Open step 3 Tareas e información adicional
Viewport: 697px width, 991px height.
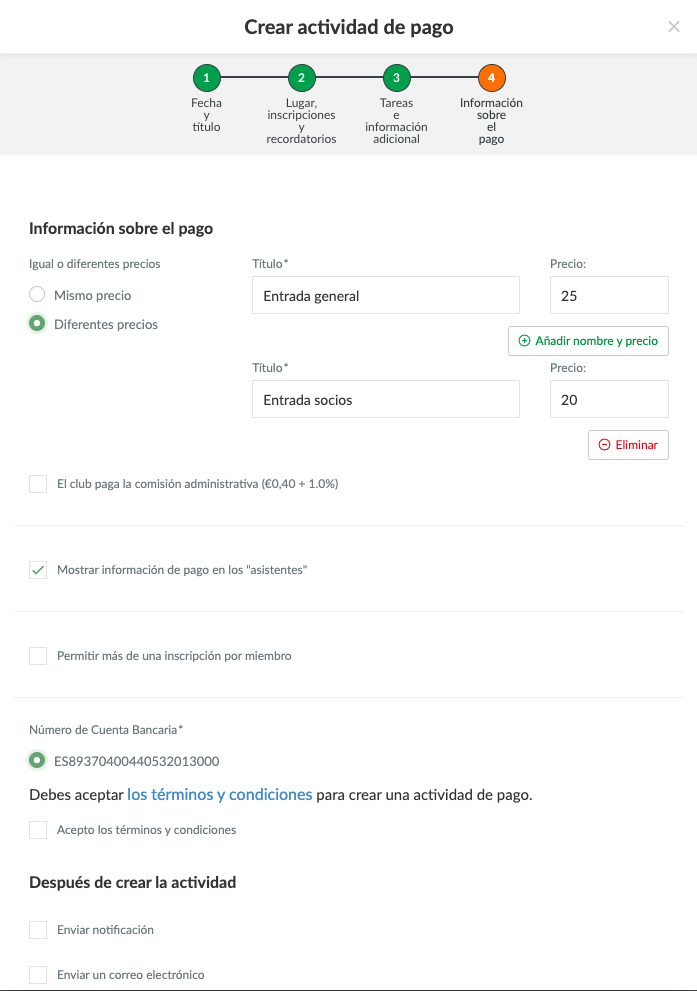click(x=396, y=77)
